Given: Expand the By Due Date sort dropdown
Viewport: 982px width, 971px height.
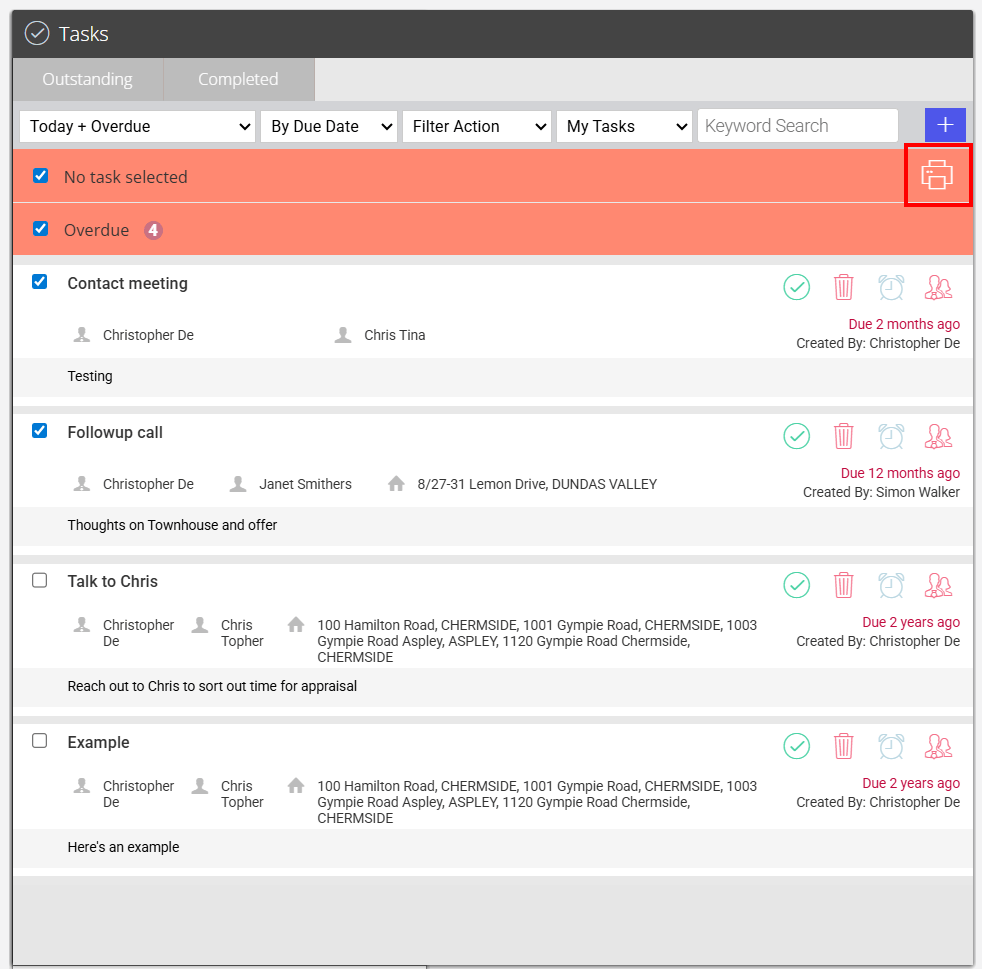Looking at the screenshot, I should (x=329, y=127).
